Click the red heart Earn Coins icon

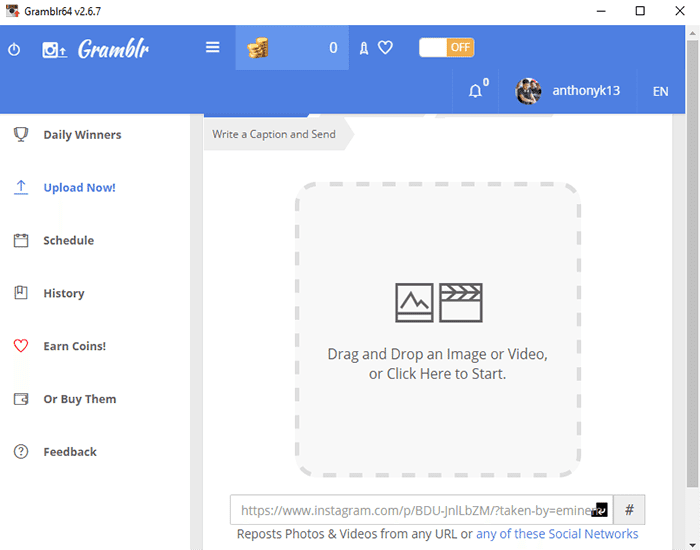[21, 346]
